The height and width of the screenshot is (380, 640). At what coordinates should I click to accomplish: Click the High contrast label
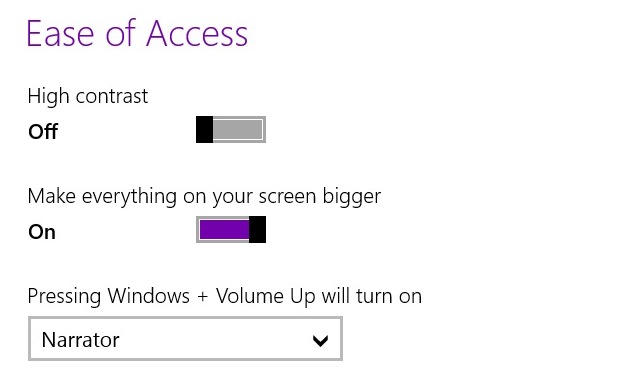pyautogui.click(x=88, y=97)
